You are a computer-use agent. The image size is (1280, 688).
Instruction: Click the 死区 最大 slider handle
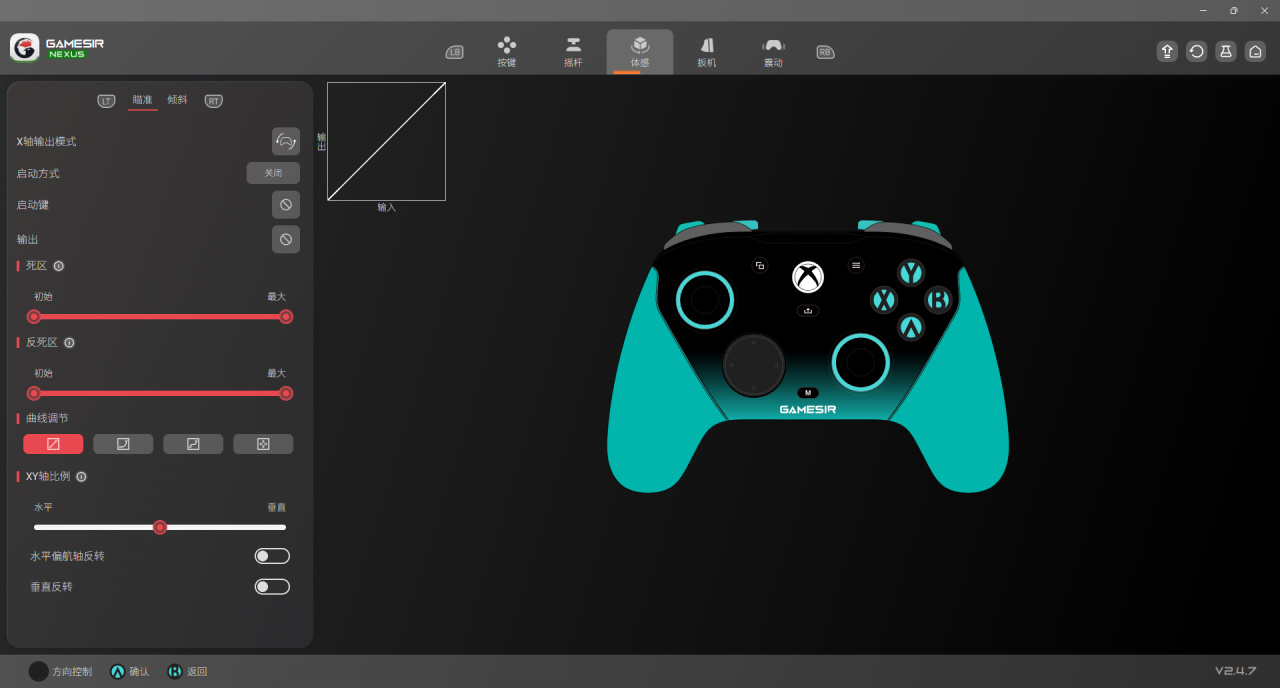(x=286, y=317)
